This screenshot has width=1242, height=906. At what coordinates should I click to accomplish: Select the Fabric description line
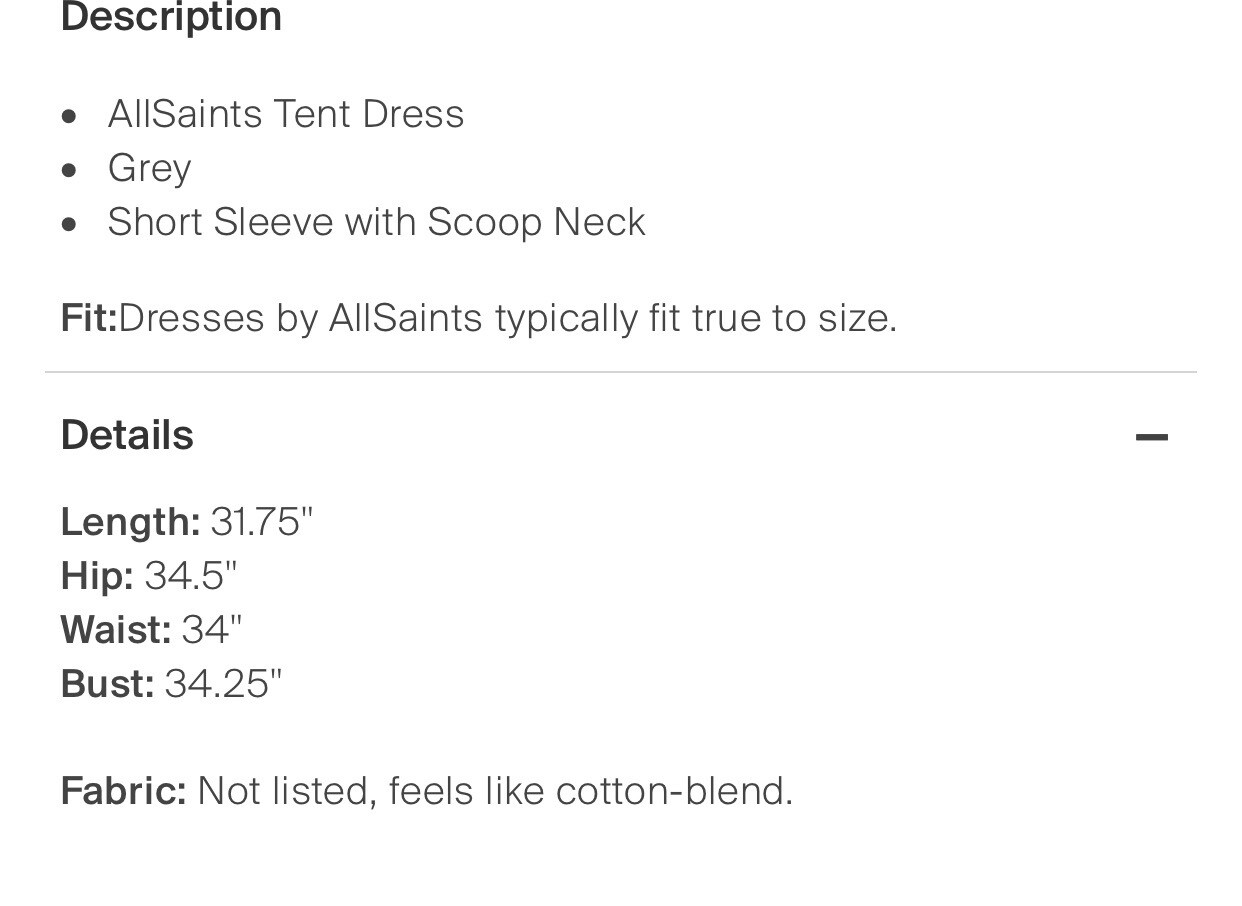(x=425, y=790)
